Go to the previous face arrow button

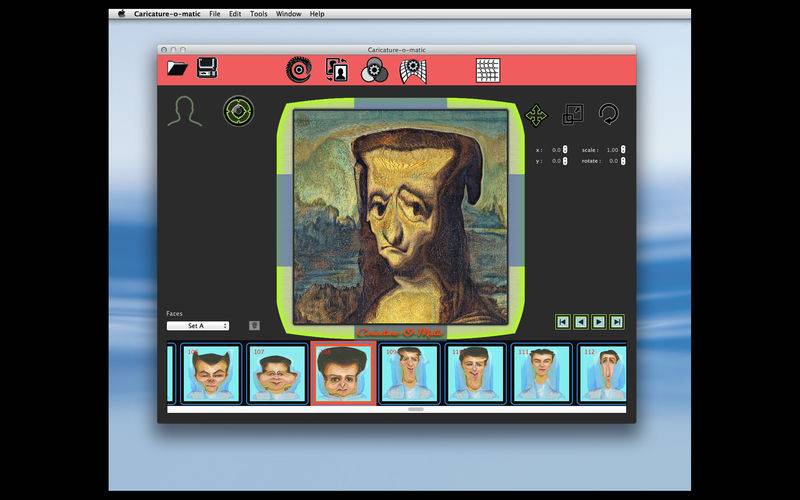coord(581,322)
